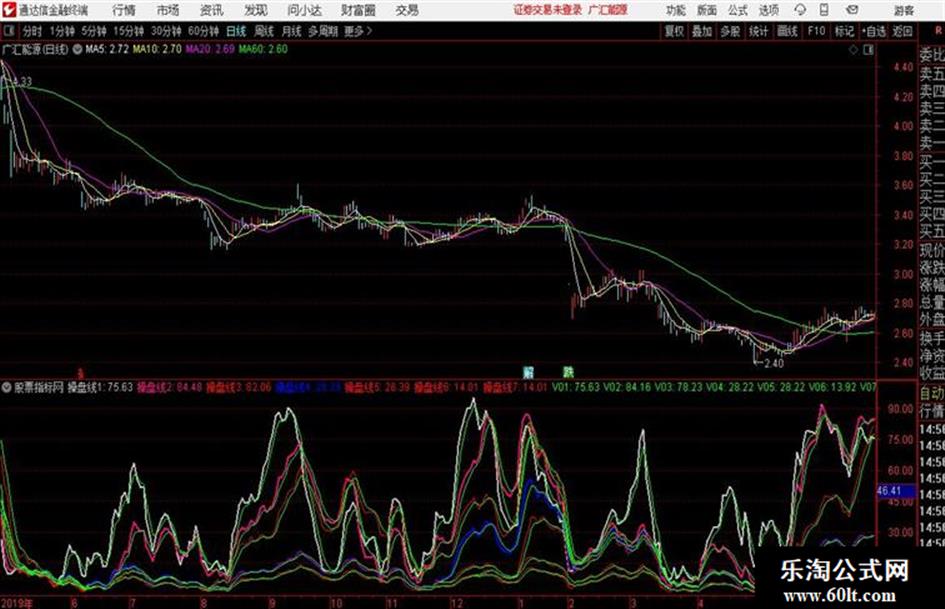
Task: Open the 问小达 menu
Action: [x=304, y=10]
